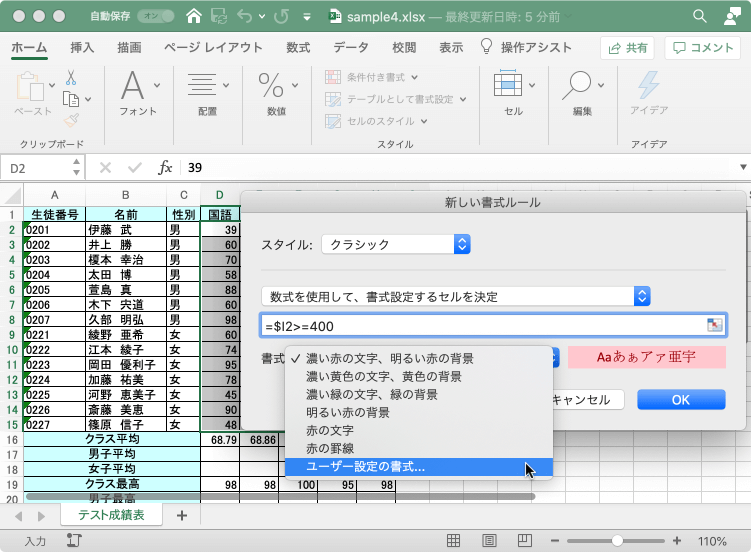Image resolution: width=751 pixels, height=552 pixels.
Task: Confirm formula entry with checkmark icon
Action: coord(135,168)
